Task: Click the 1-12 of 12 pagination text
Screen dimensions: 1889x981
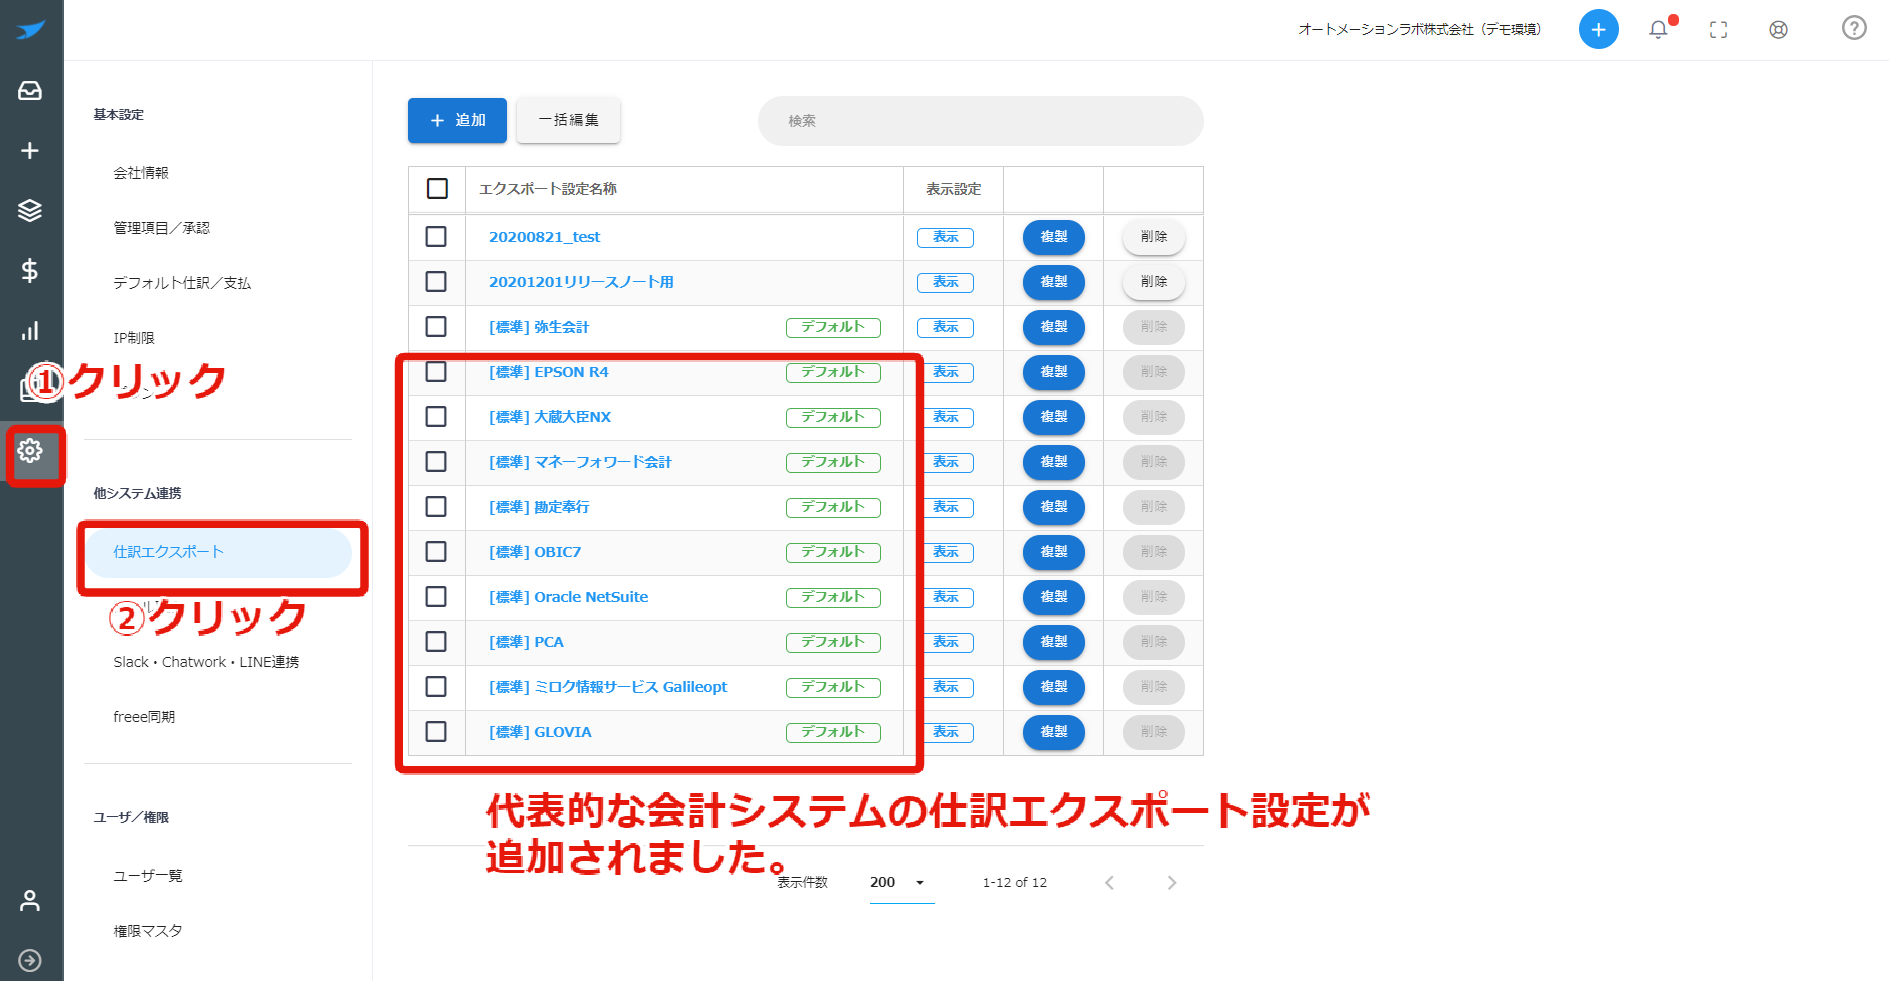Action: [x=1014, y=883]
